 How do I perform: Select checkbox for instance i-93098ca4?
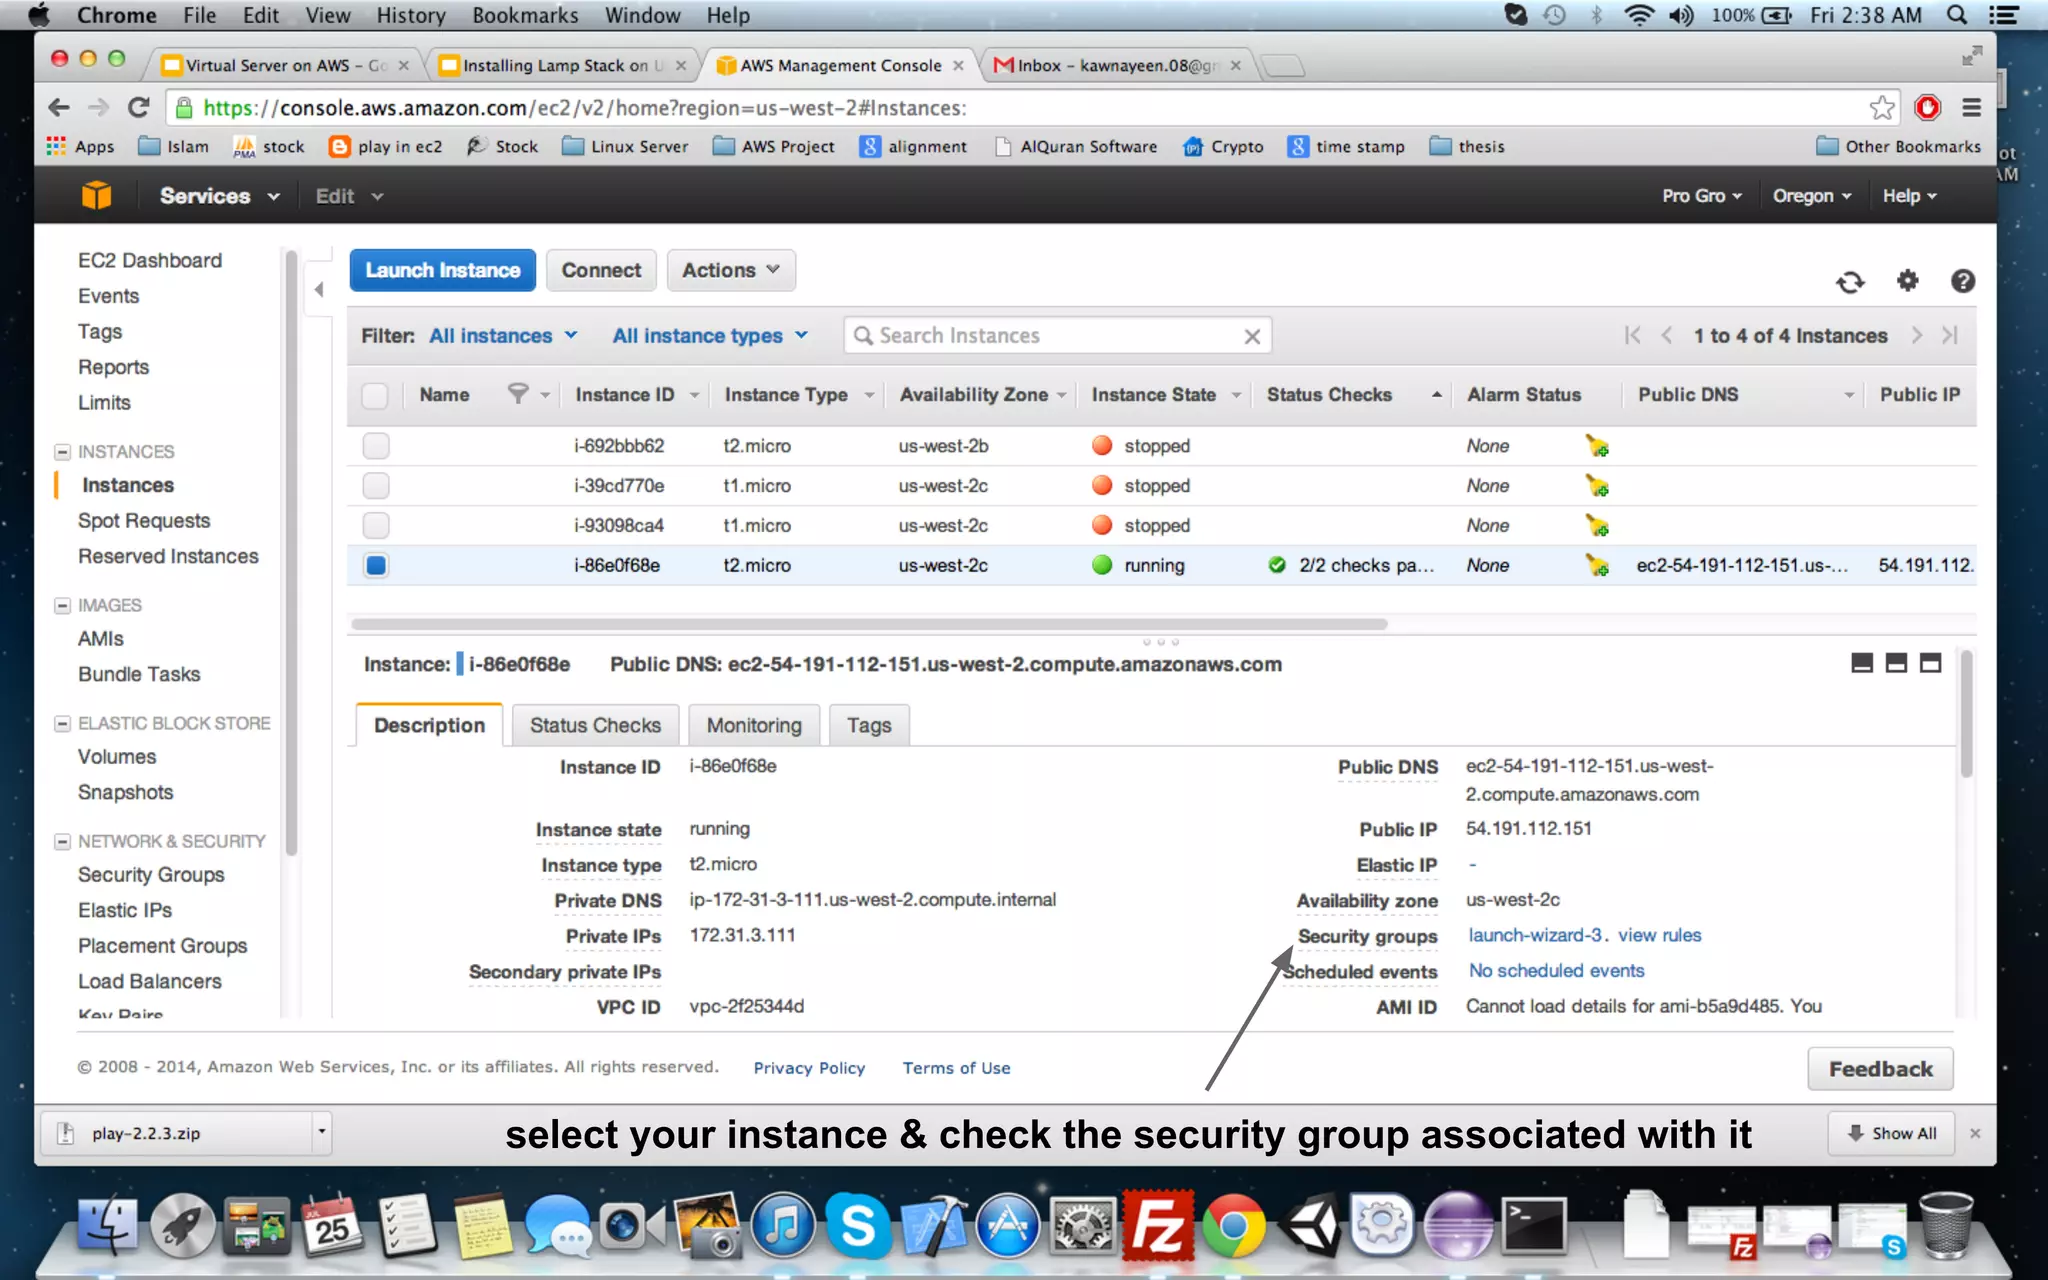pyautogui.click(x=376, y=526)
